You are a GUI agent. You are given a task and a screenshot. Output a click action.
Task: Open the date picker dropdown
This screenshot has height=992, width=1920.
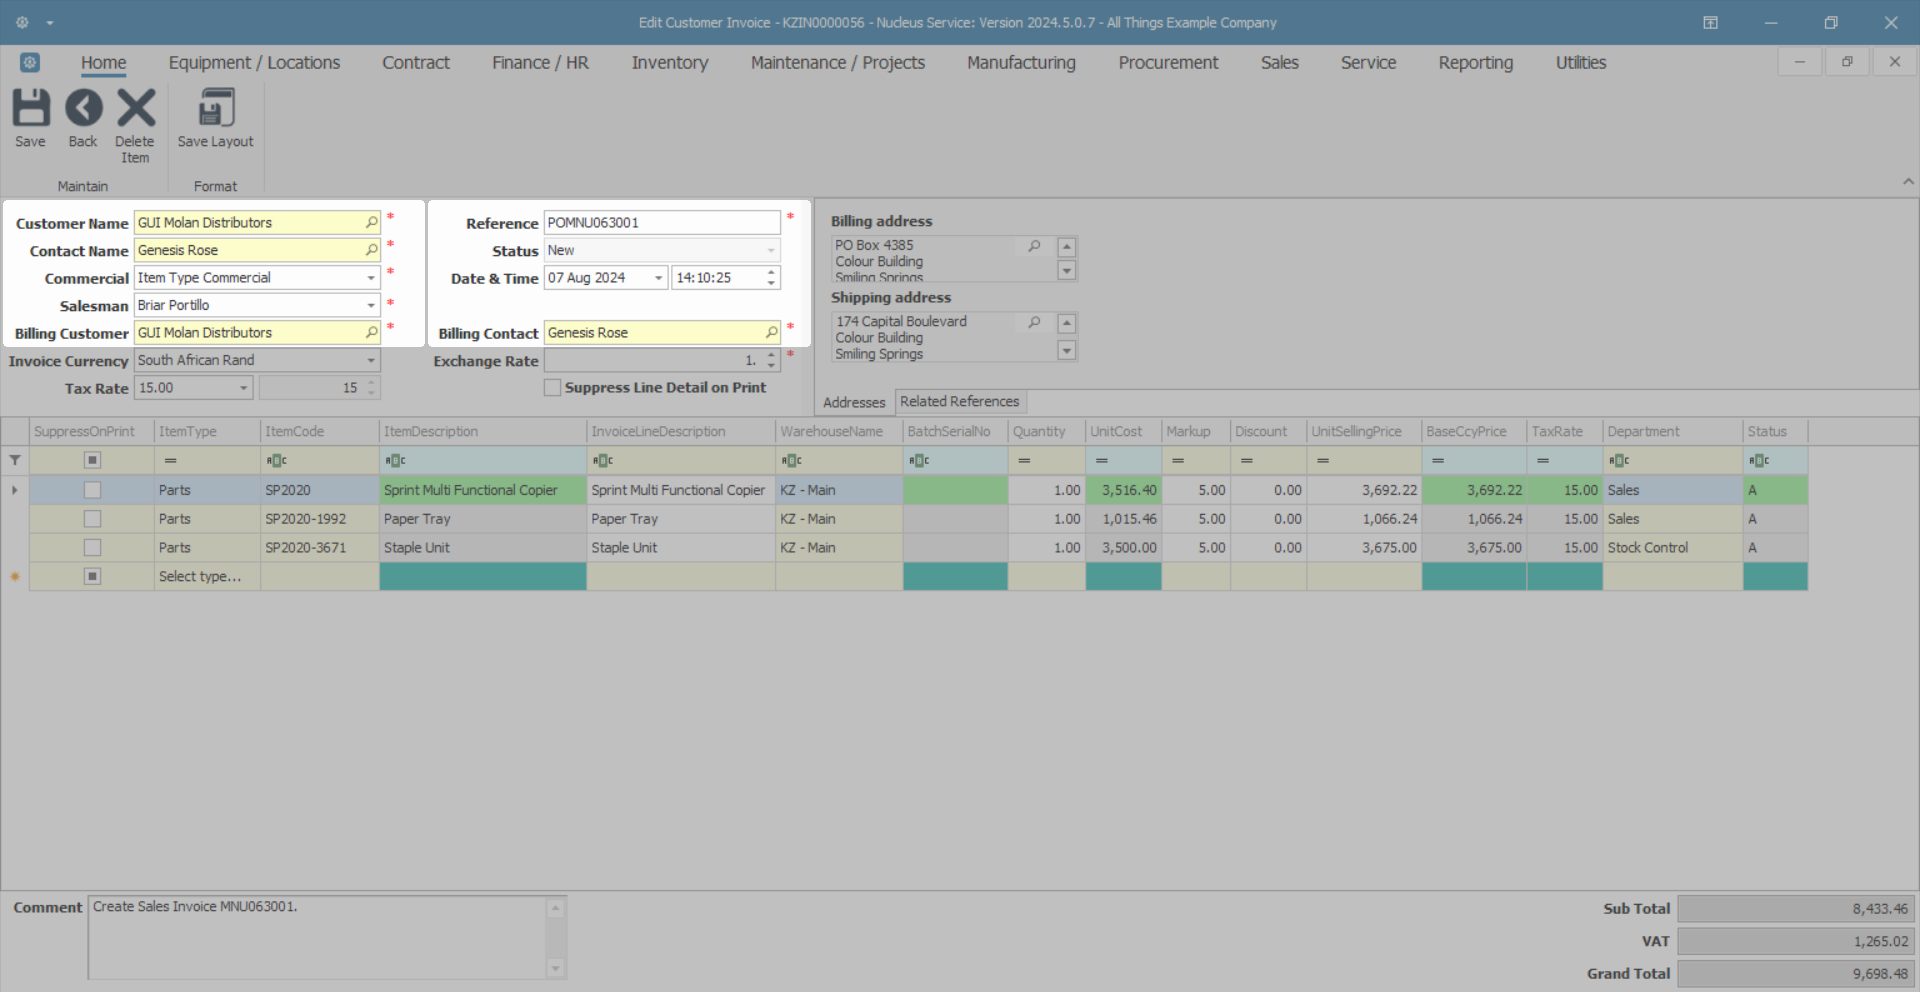[x=658, y=278]
